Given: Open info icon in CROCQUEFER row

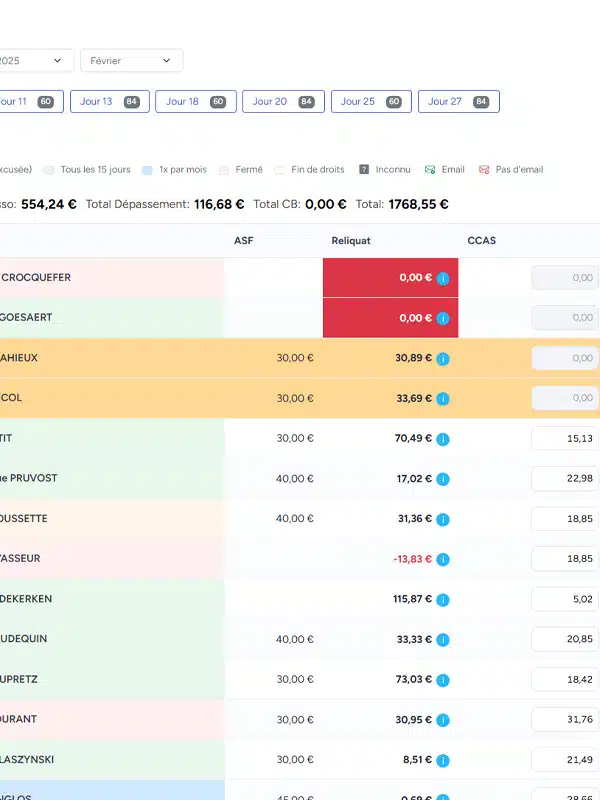Looking at the screenshot, I should pyautogui.click(x=443, y=278).
